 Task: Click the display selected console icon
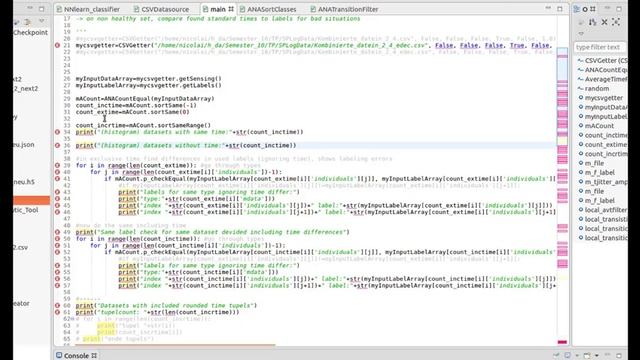click(567, 356)
